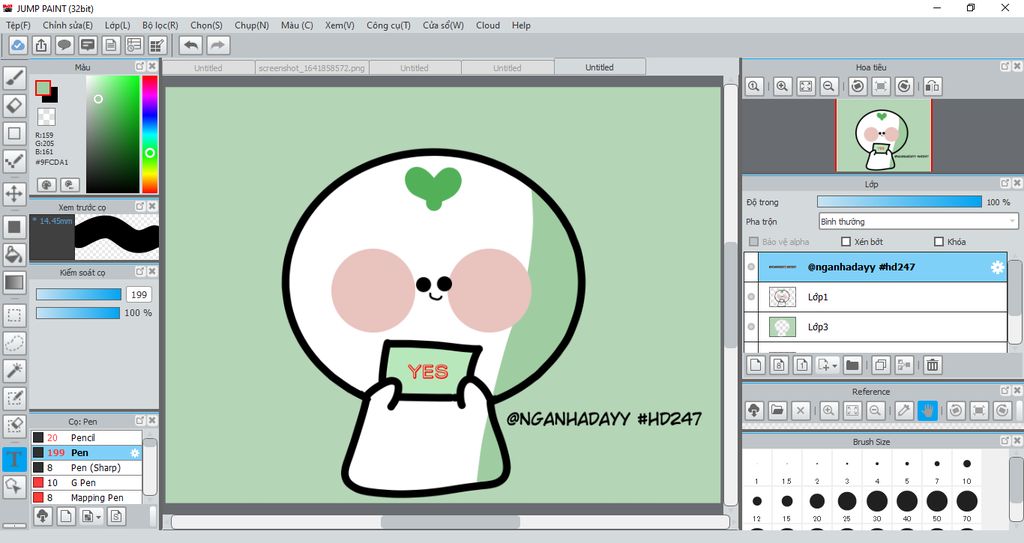This screenshot has width=1024, height=543.
Task: Click the Redo arrow button
Action: click(x=219, y=45)
